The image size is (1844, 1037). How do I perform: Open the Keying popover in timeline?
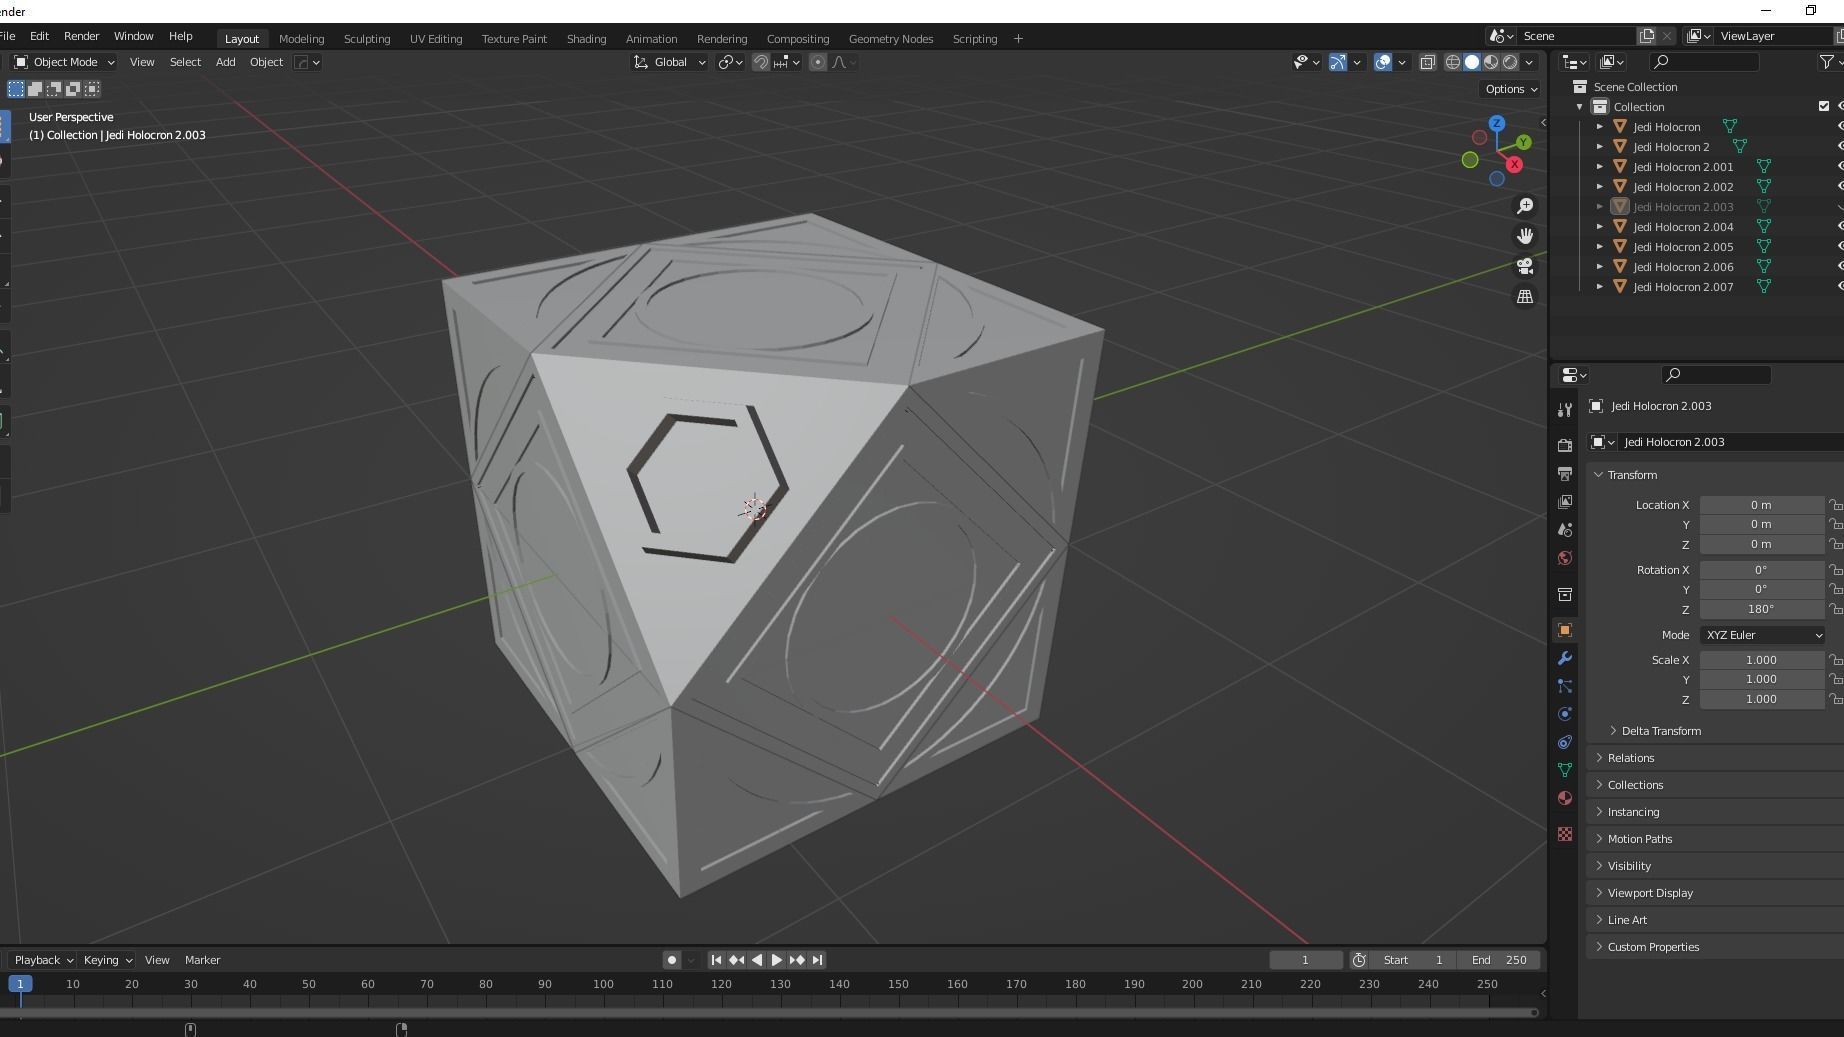click(107, 960)
